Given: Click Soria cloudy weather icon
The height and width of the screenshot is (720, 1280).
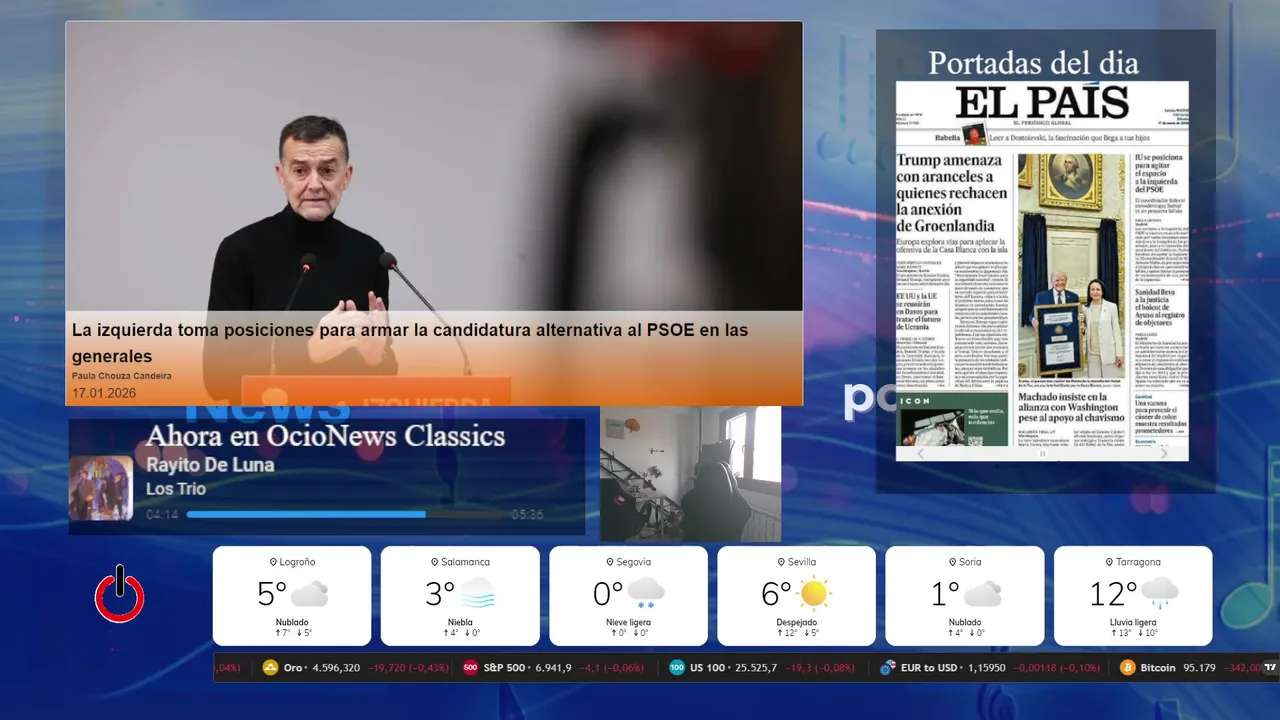Looking at the screenshot, I should click(982, 594).
